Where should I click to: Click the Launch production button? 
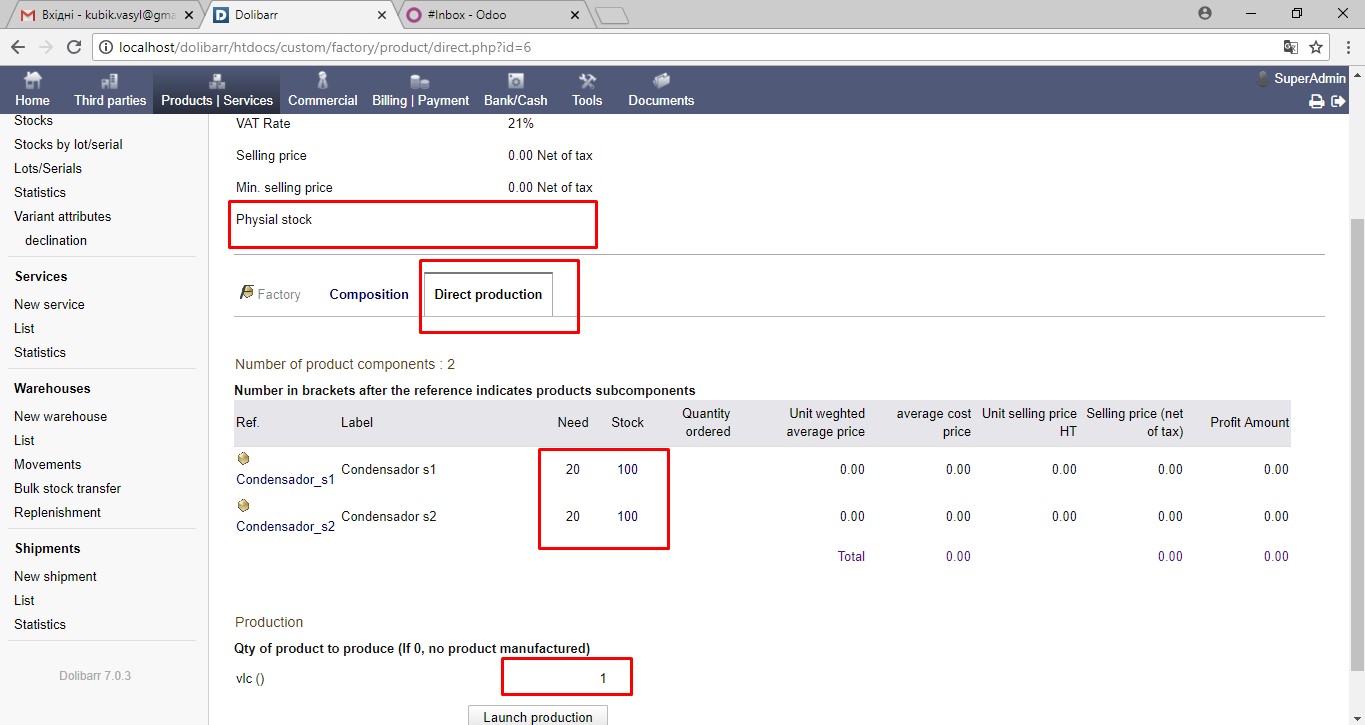537,715
